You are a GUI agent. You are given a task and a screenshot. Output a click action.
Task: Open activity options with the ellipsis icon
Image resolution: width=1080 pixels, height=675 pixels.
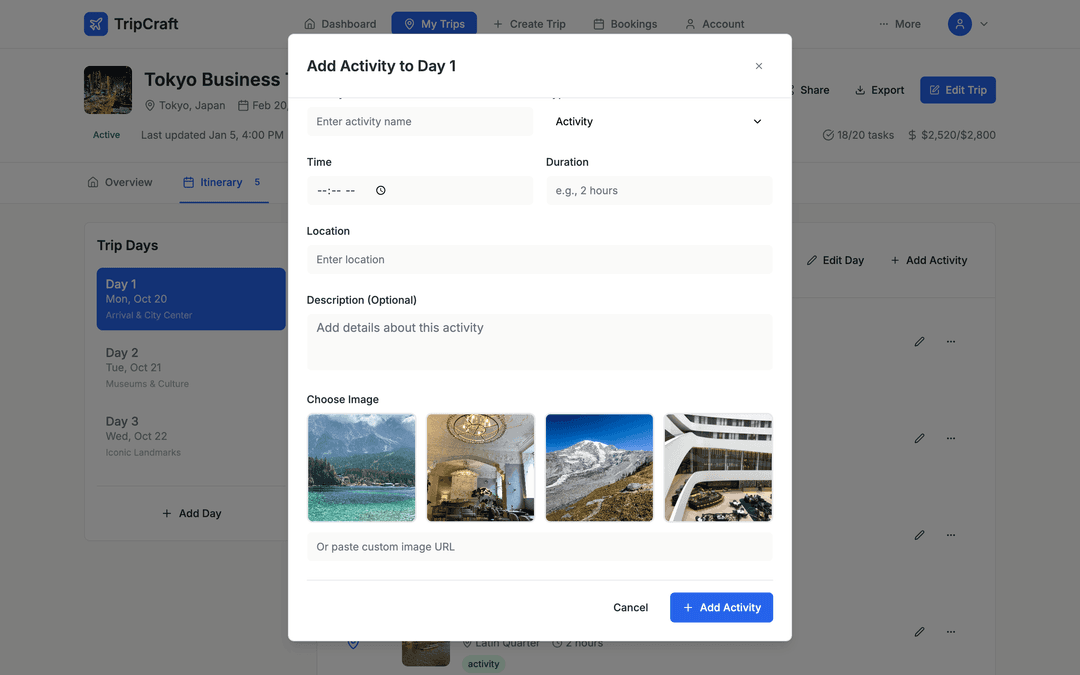pyautogui.click(x=950, y=341)
